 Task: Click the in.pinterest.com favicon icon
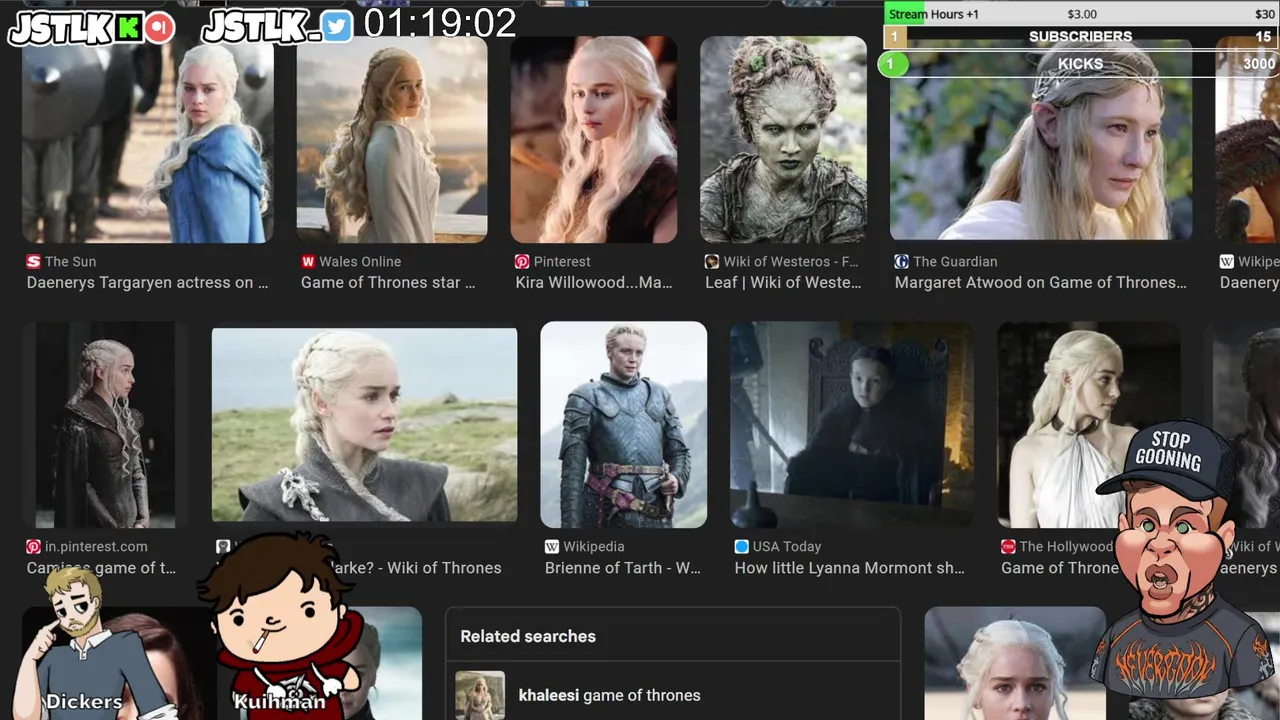point(34,547)
